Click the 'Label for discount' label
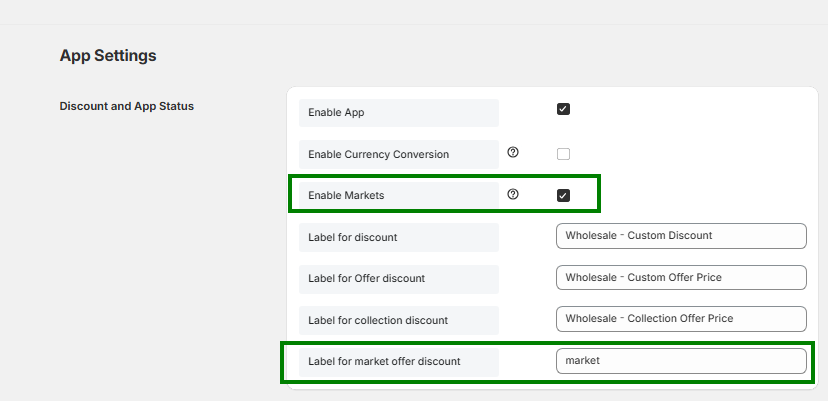 pos(353,237)
